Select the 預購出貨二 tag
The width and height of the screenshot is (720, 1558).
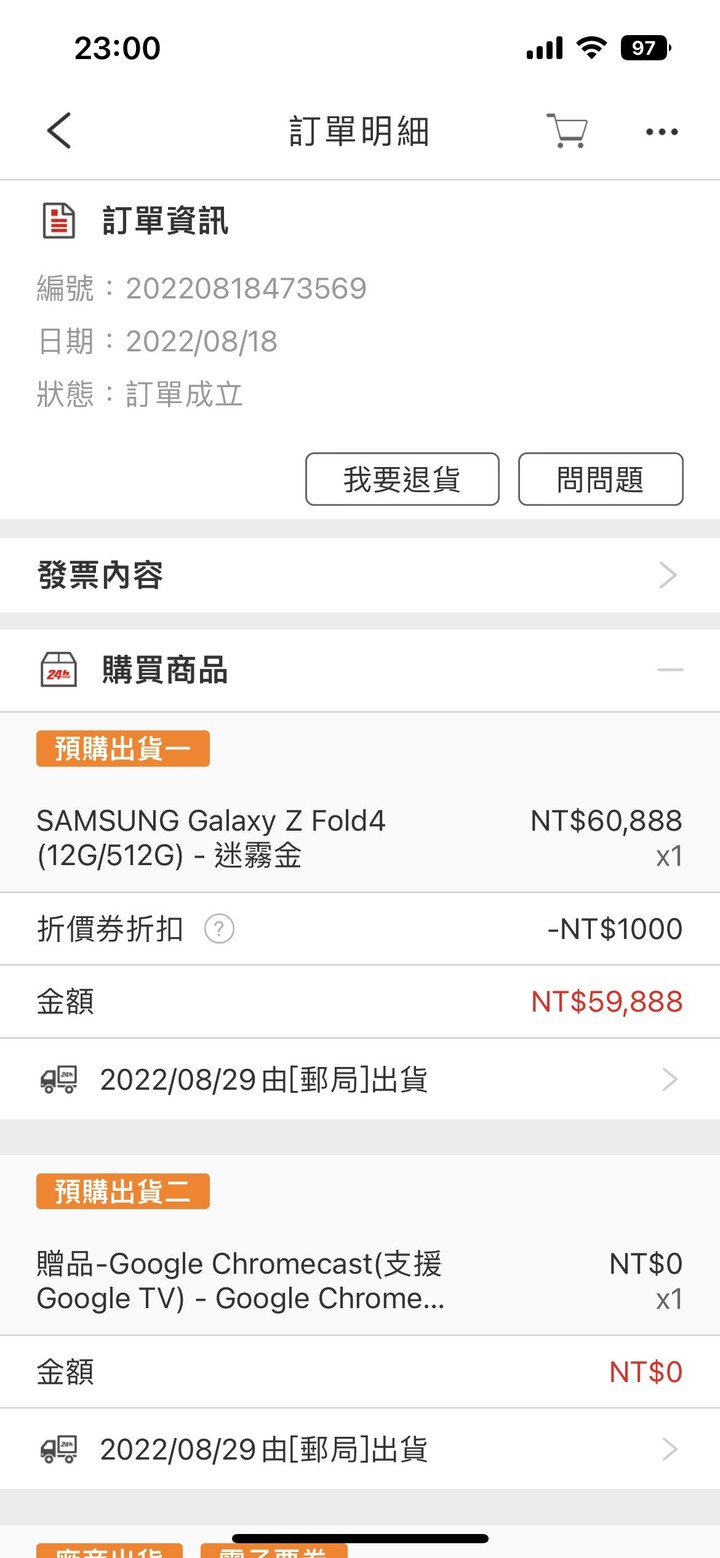pos(123,1191)
